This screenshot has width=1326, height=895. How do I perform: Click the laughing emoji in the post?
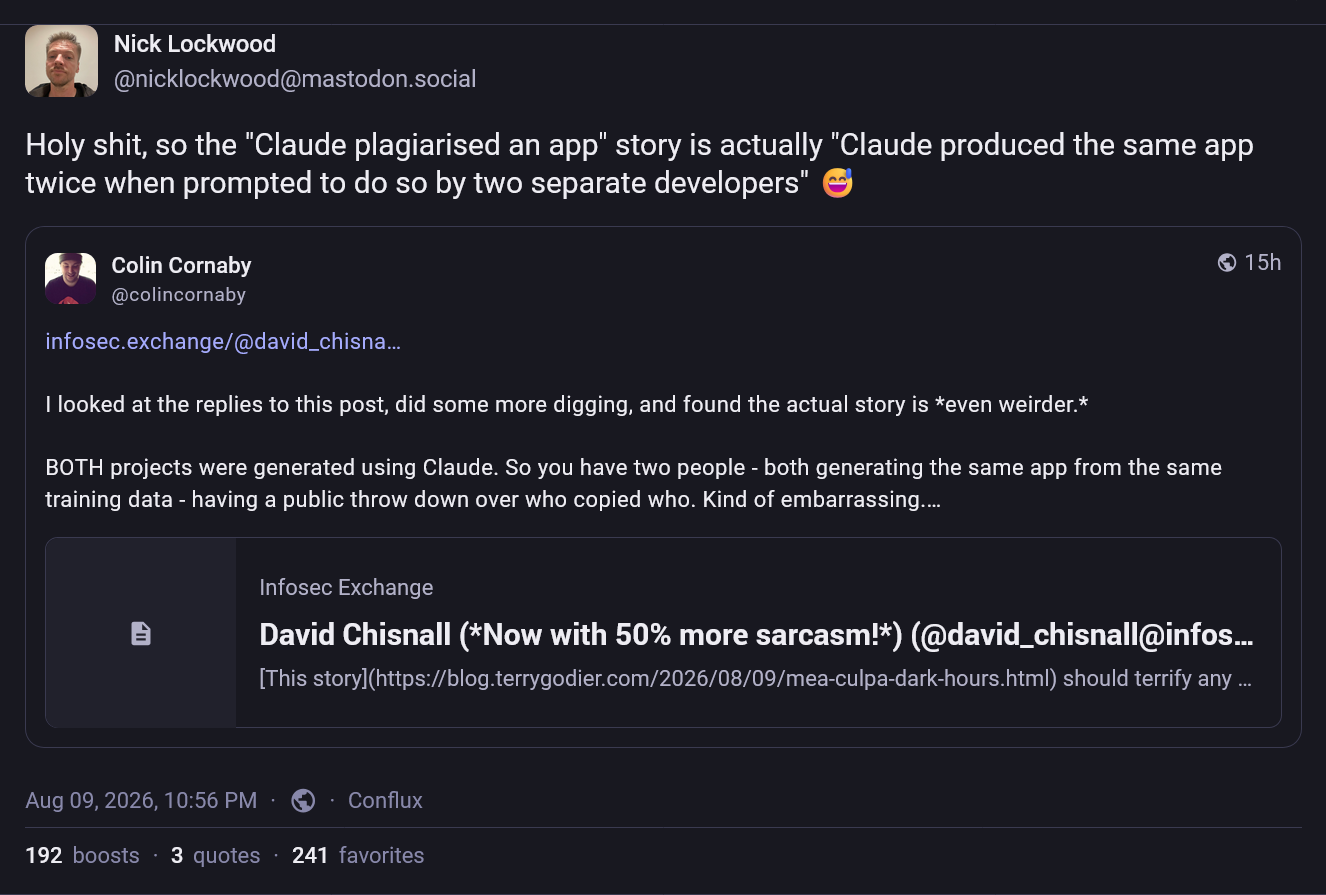pyautogui.click(x=837, y=183)
